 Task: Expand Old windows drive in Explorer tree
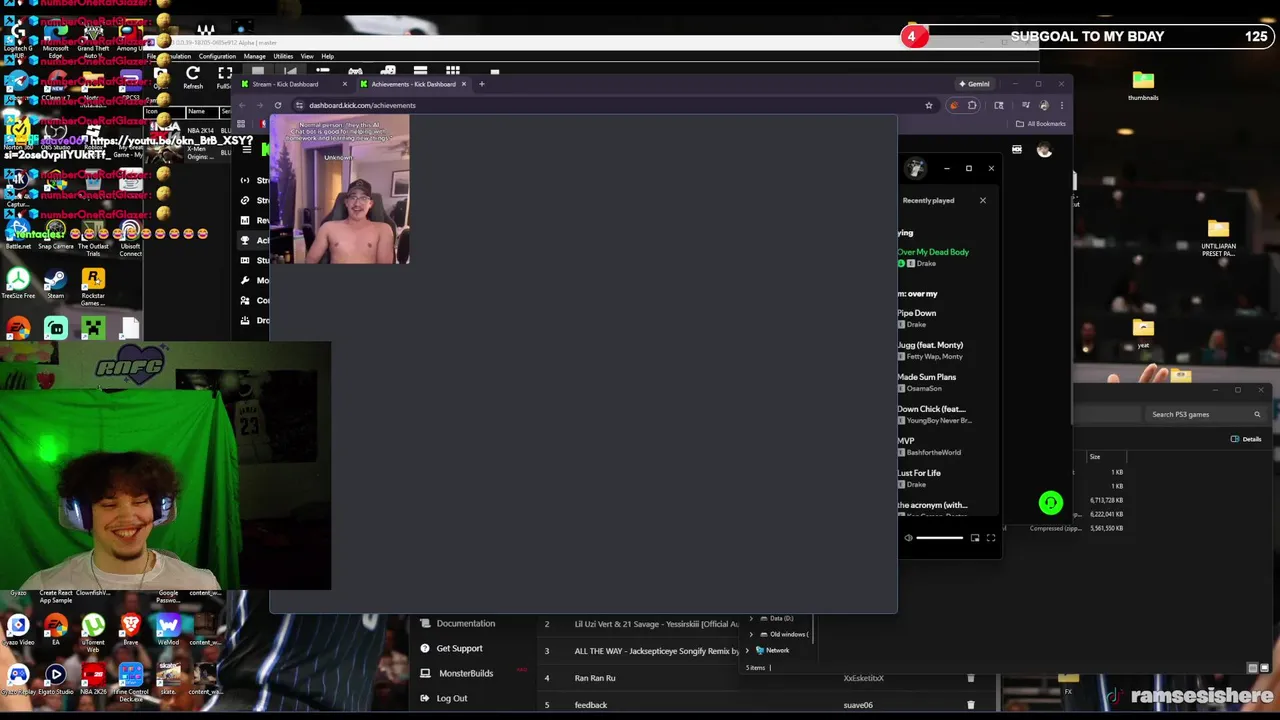[x=751, y=634]
